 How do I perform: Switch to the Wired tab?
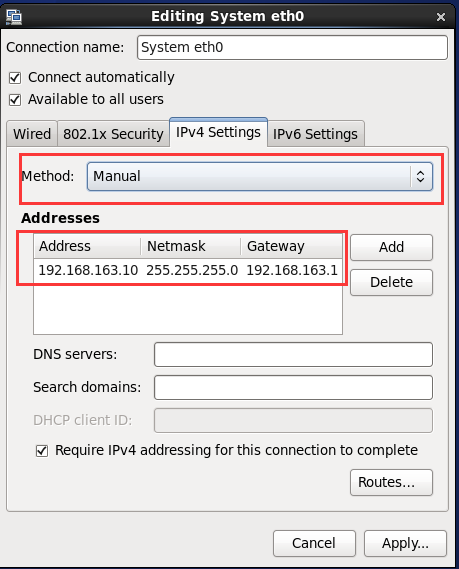[x=32, y=134]
